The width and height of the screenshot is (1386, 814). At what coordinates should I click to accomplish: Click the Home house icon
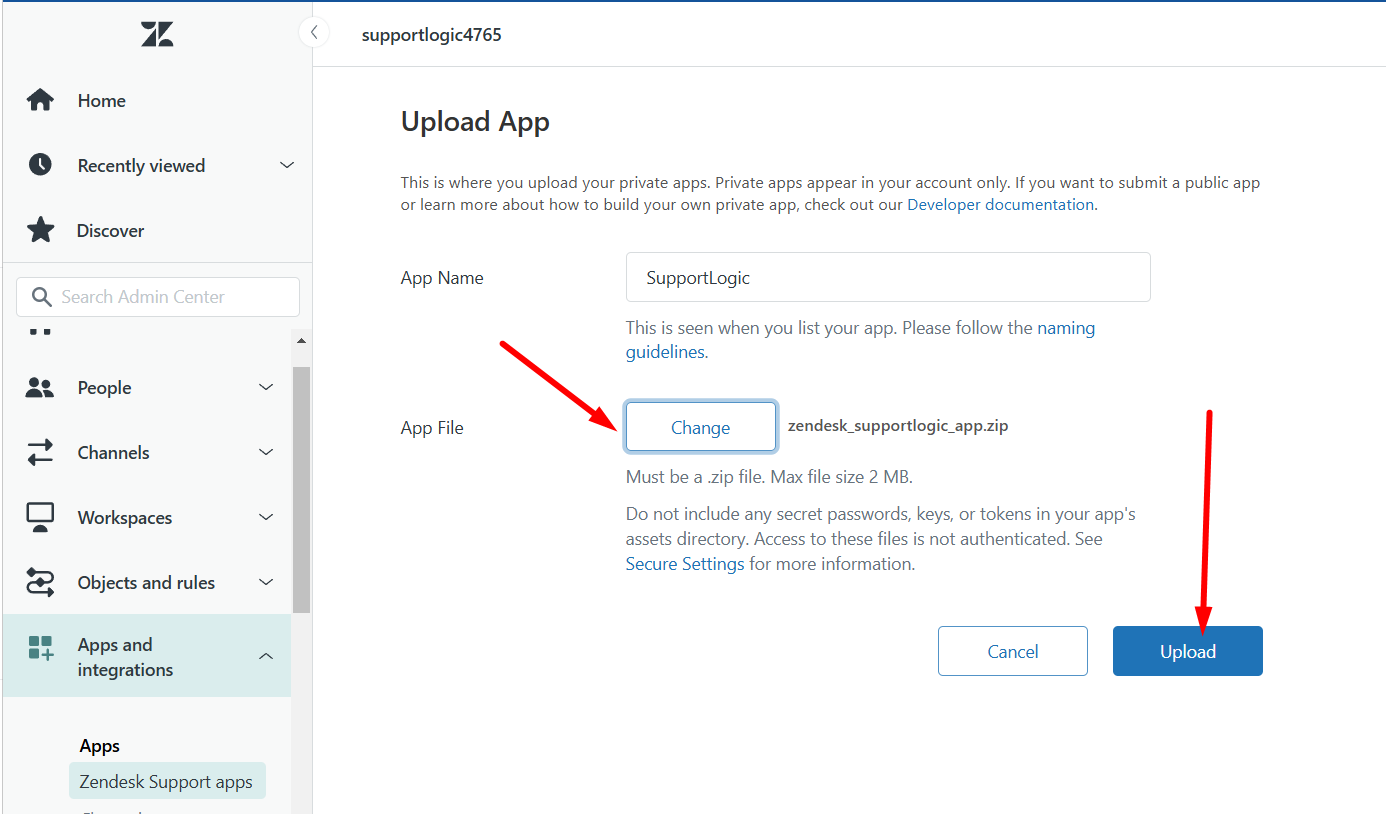click(x=40, y=100)
